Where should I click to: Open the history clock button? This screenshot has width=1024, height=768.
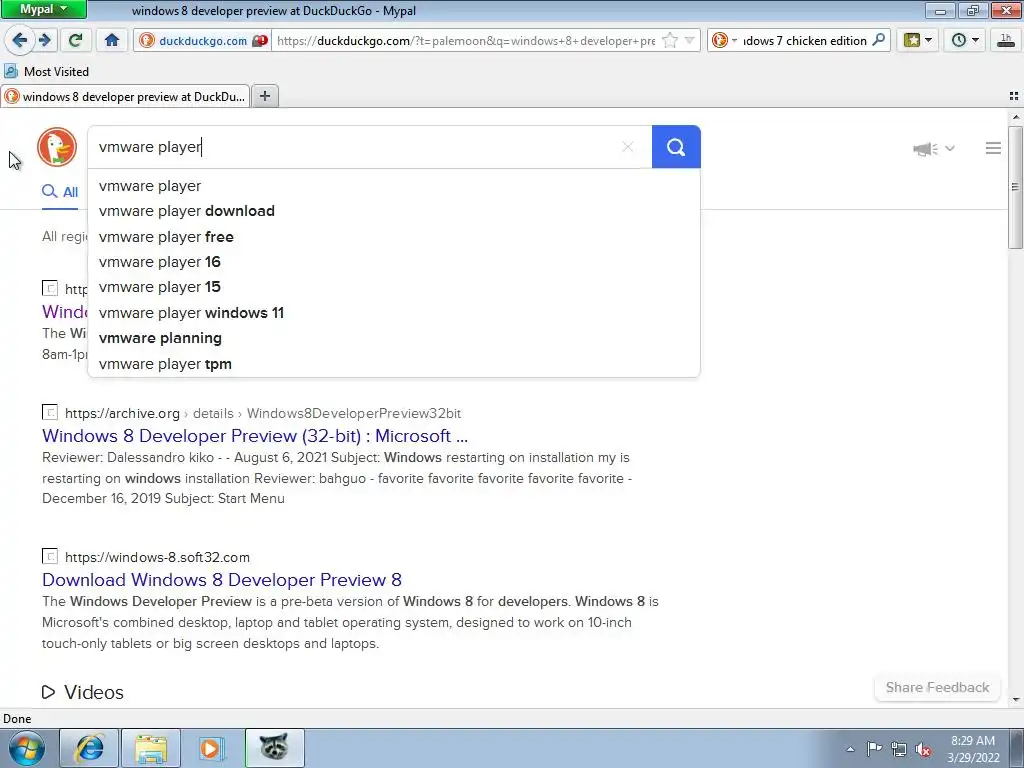tap(959, 40)
